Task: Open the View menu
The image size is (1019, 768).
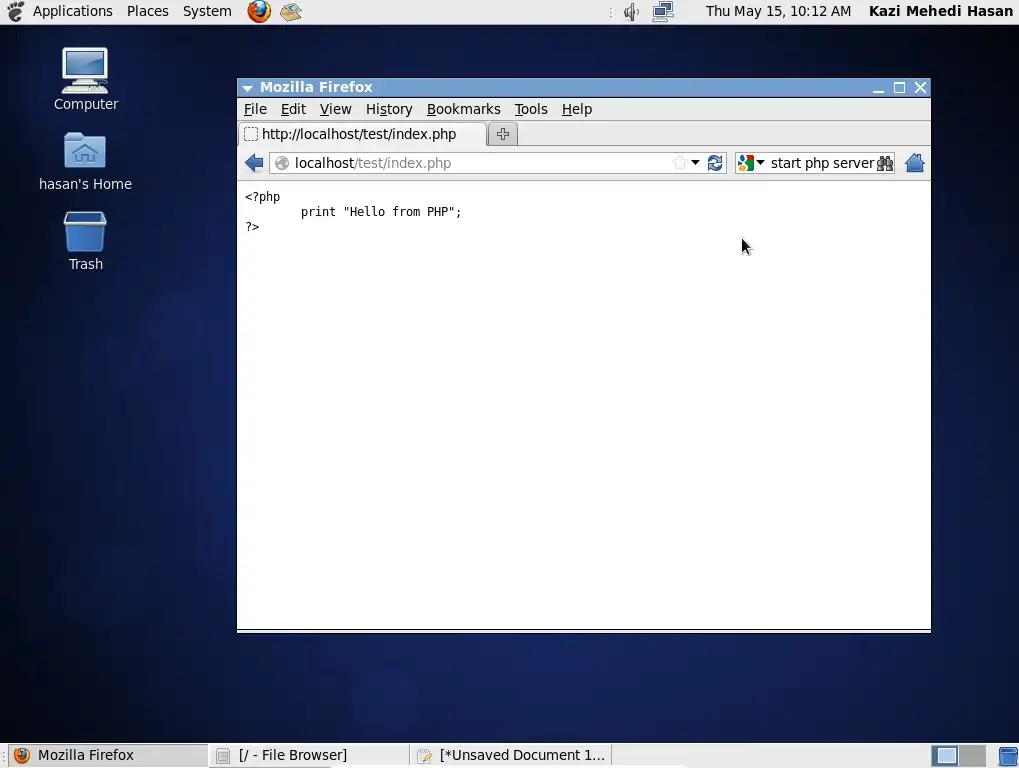Action: coord(335,109)
